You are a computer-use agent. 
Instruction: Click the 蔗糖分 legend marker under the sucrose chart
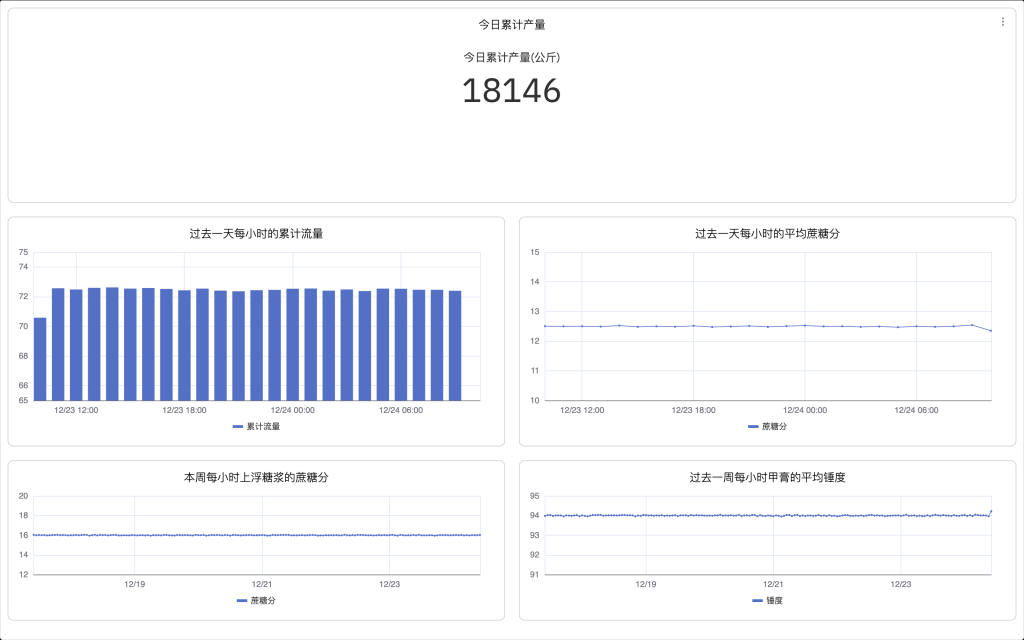pos(752,424)
